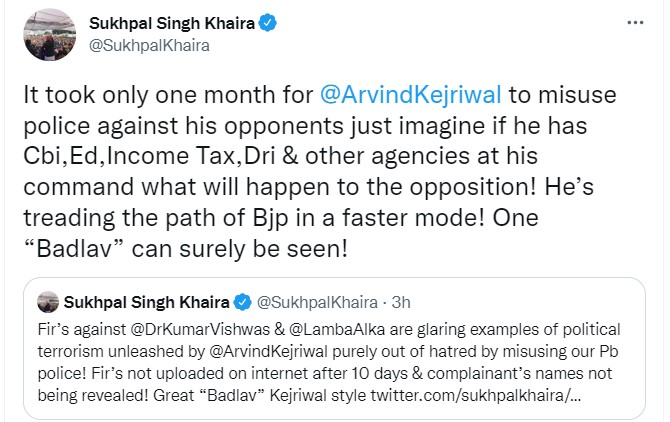Open quoted tweet author name
The image size is (670, 422).
pyautogui.click(x=147, y=302)
